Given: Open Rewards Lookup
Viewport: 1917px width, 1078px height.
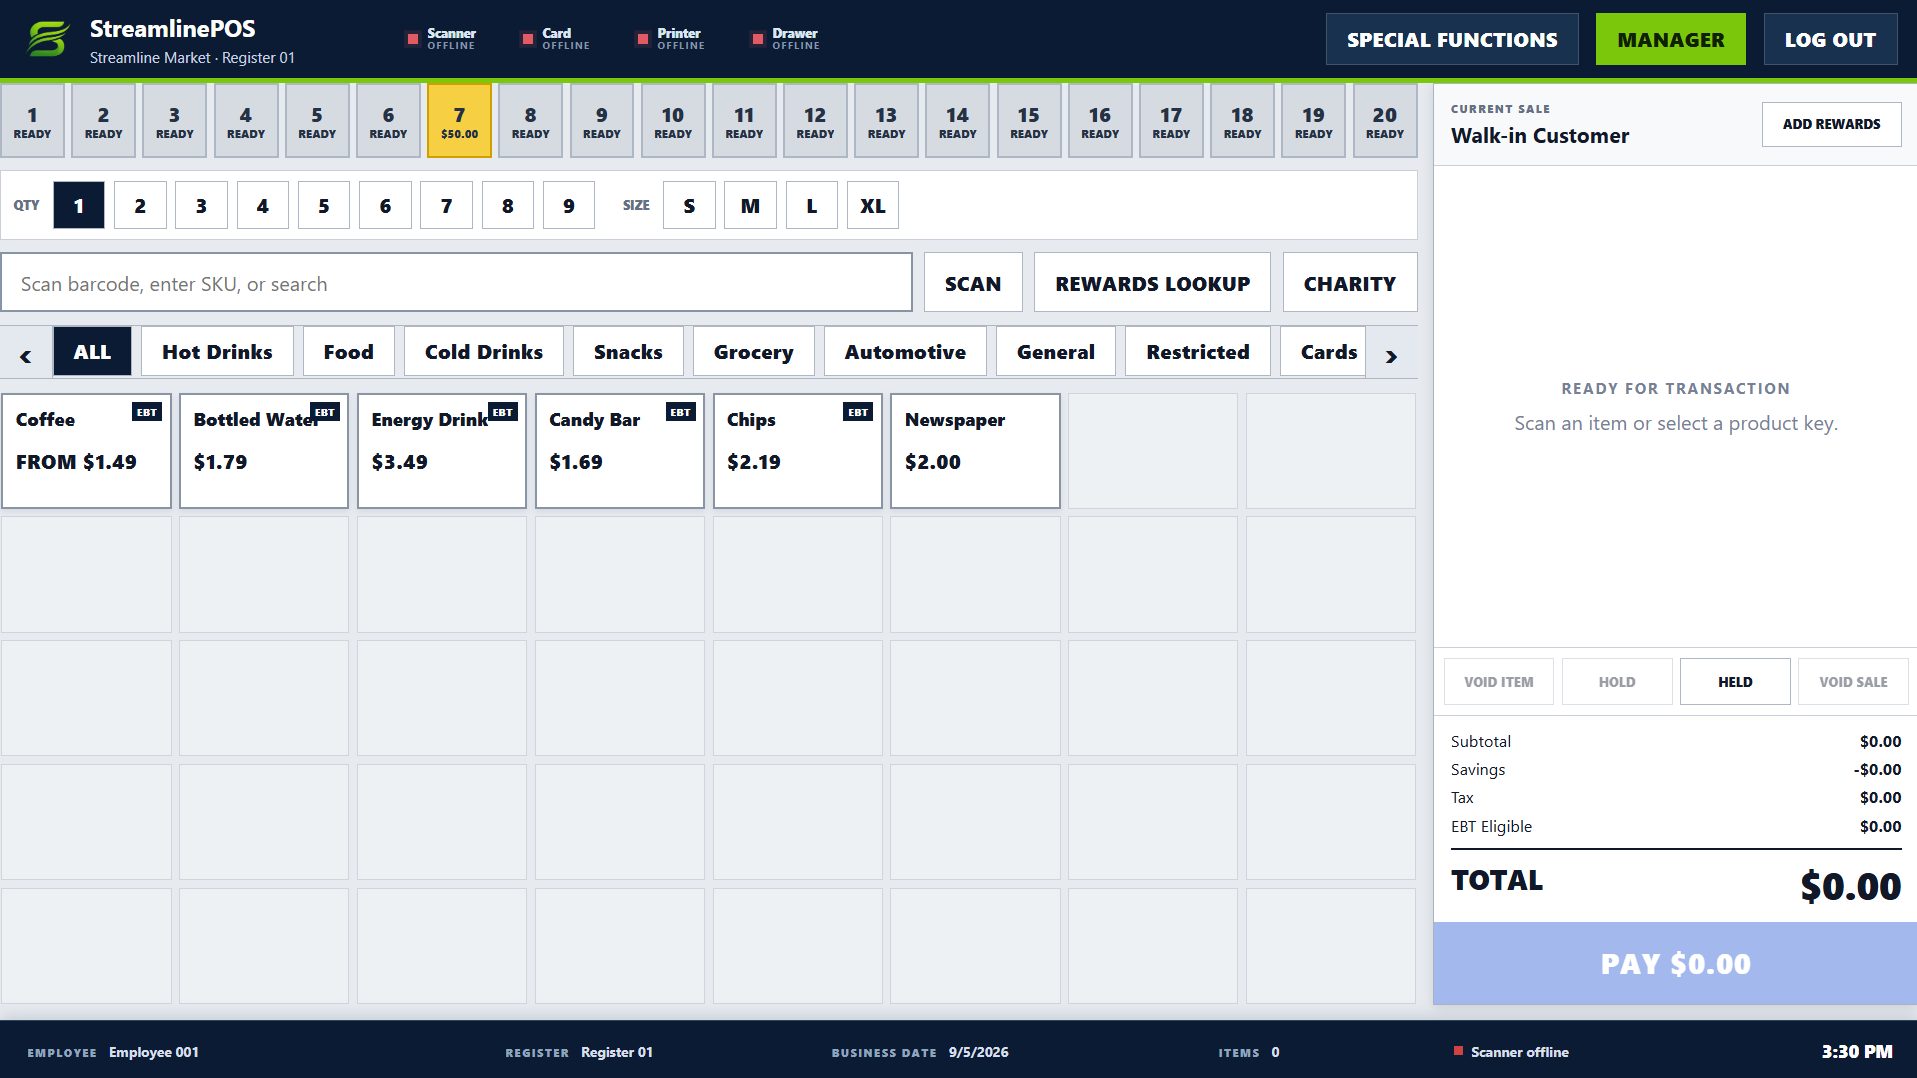Looking at the screenshot, I should pos(1152,283).
